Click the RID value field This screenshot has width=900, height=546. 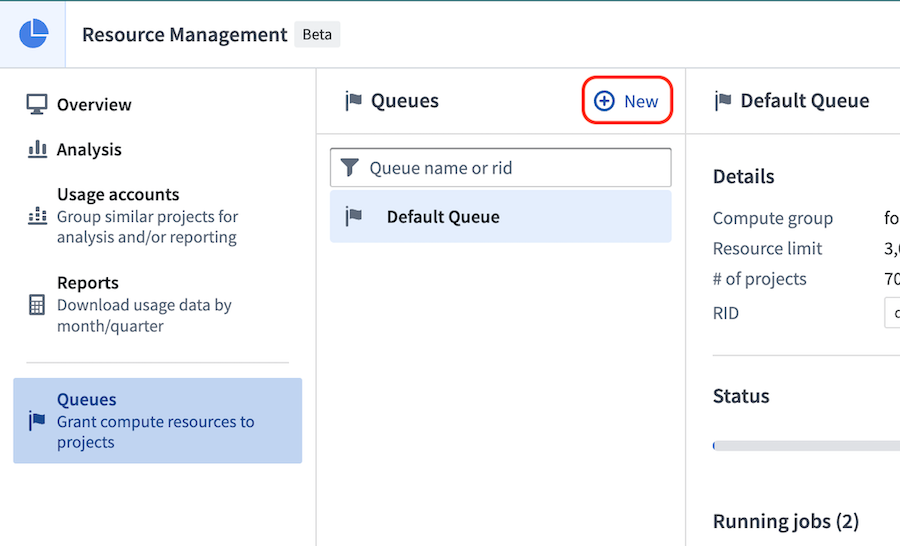pyautogui.click(x=892, y=313)
